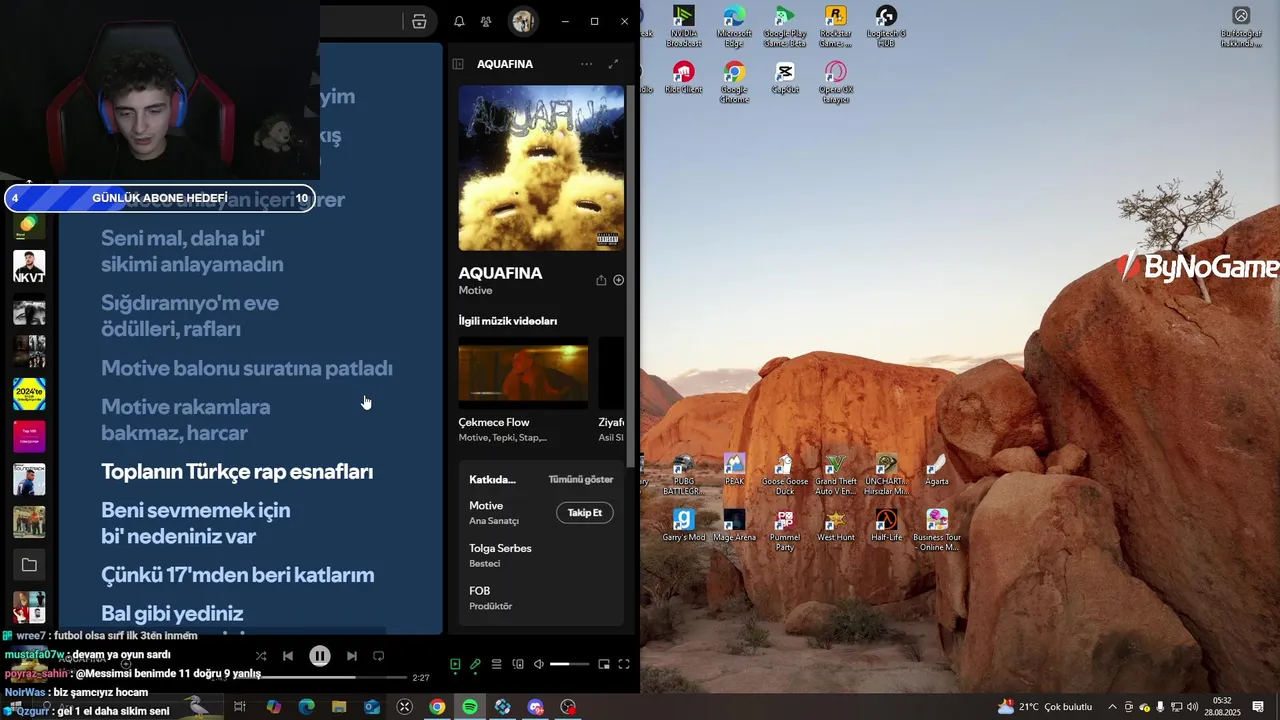Open Google Chrome desktop shortcut
This screenshot has width=1280, height=720.
pos(734,83)
